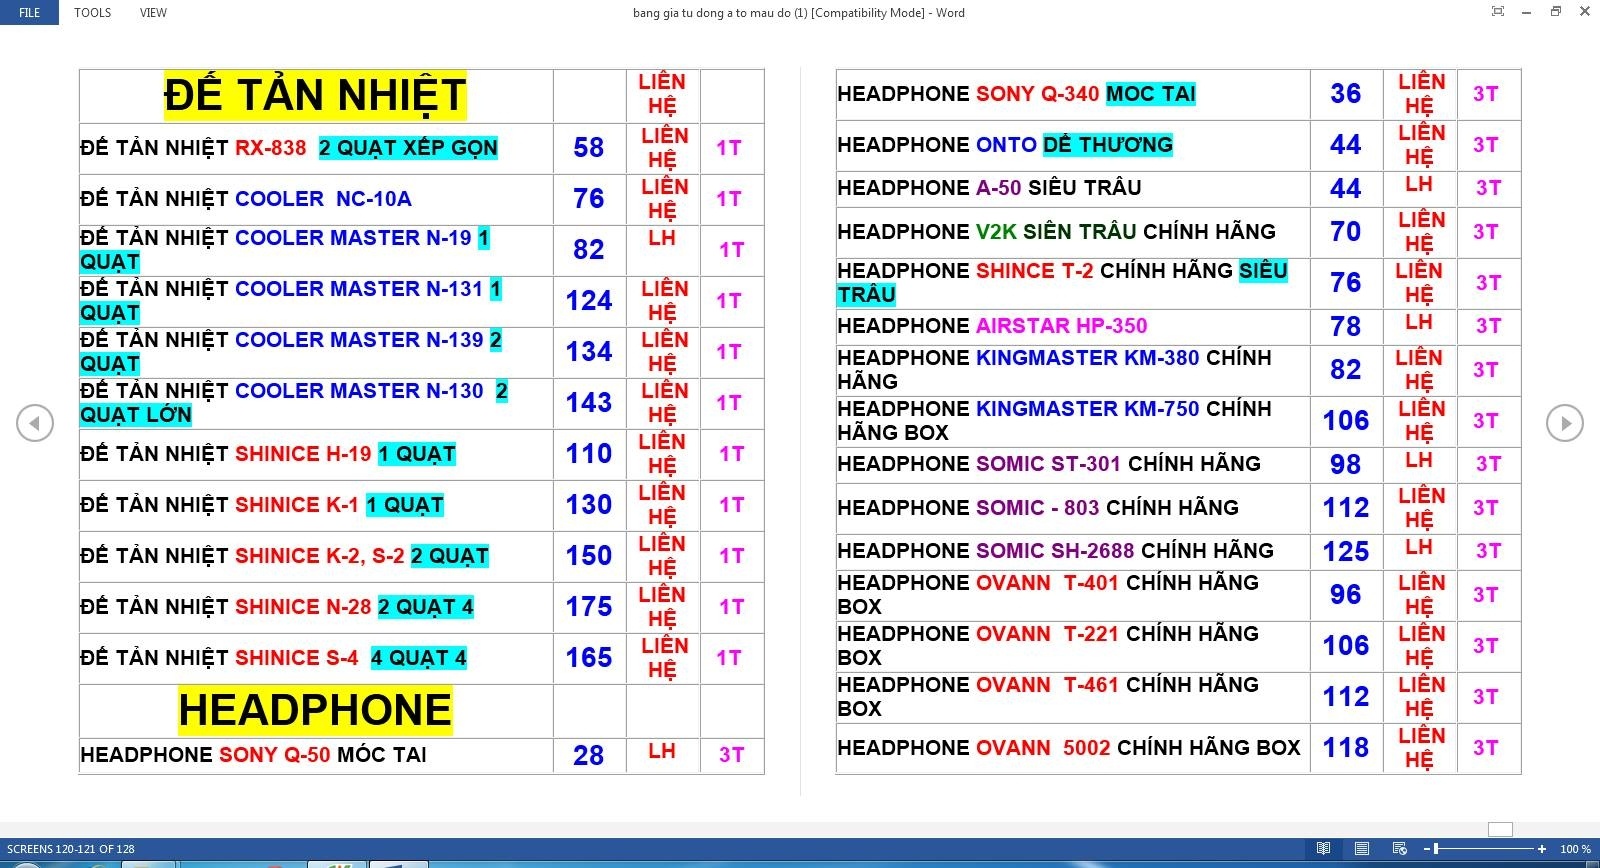Click price 125 for SOMIC SH-2688

click(x=1346, y=551)
